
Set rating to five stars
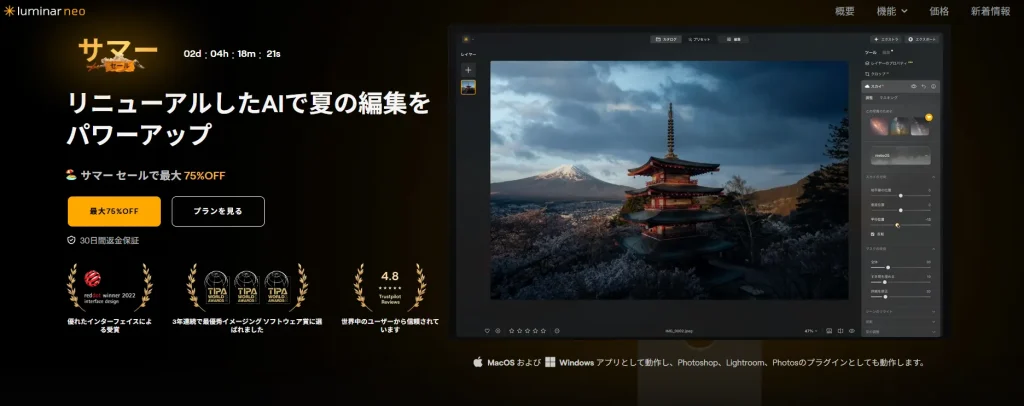click(x=543, y=331)
